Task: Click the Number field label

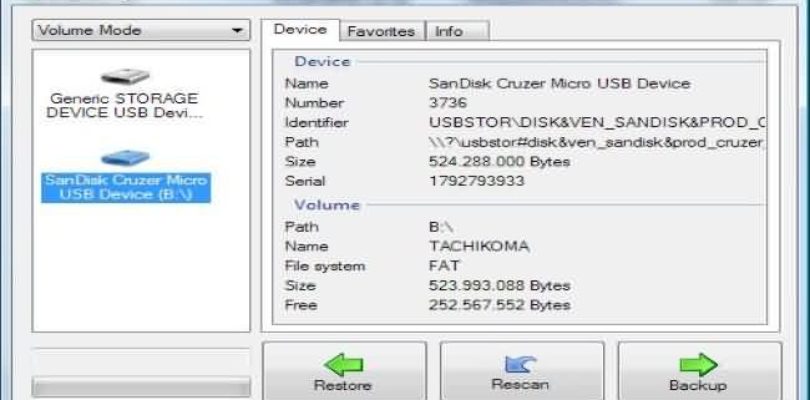Action: tap(314, 103)
